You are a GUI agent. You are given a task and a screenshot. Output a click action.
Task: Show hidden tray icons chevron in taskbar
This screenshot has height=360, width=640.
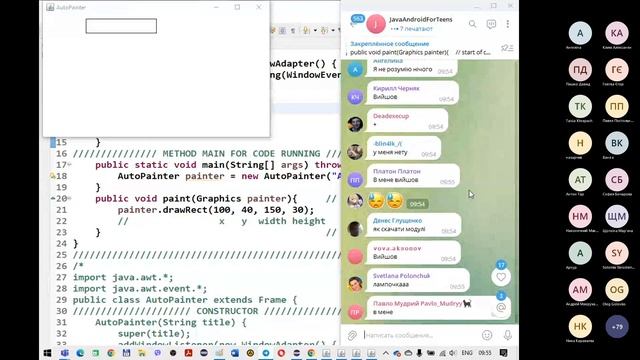pyautogui.click(x=385, y=353)
